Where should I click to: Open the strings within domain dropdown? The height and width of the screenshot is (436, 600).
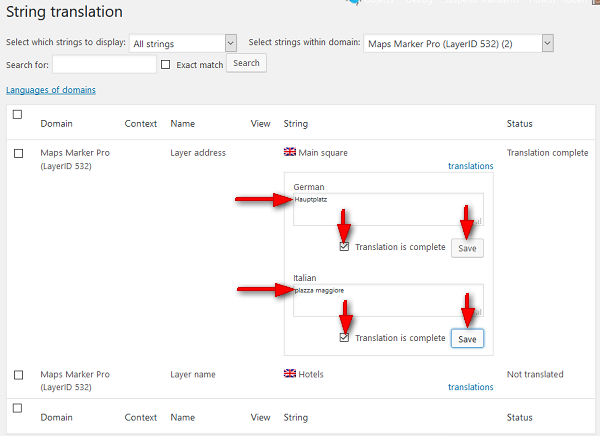coord(458,43)
